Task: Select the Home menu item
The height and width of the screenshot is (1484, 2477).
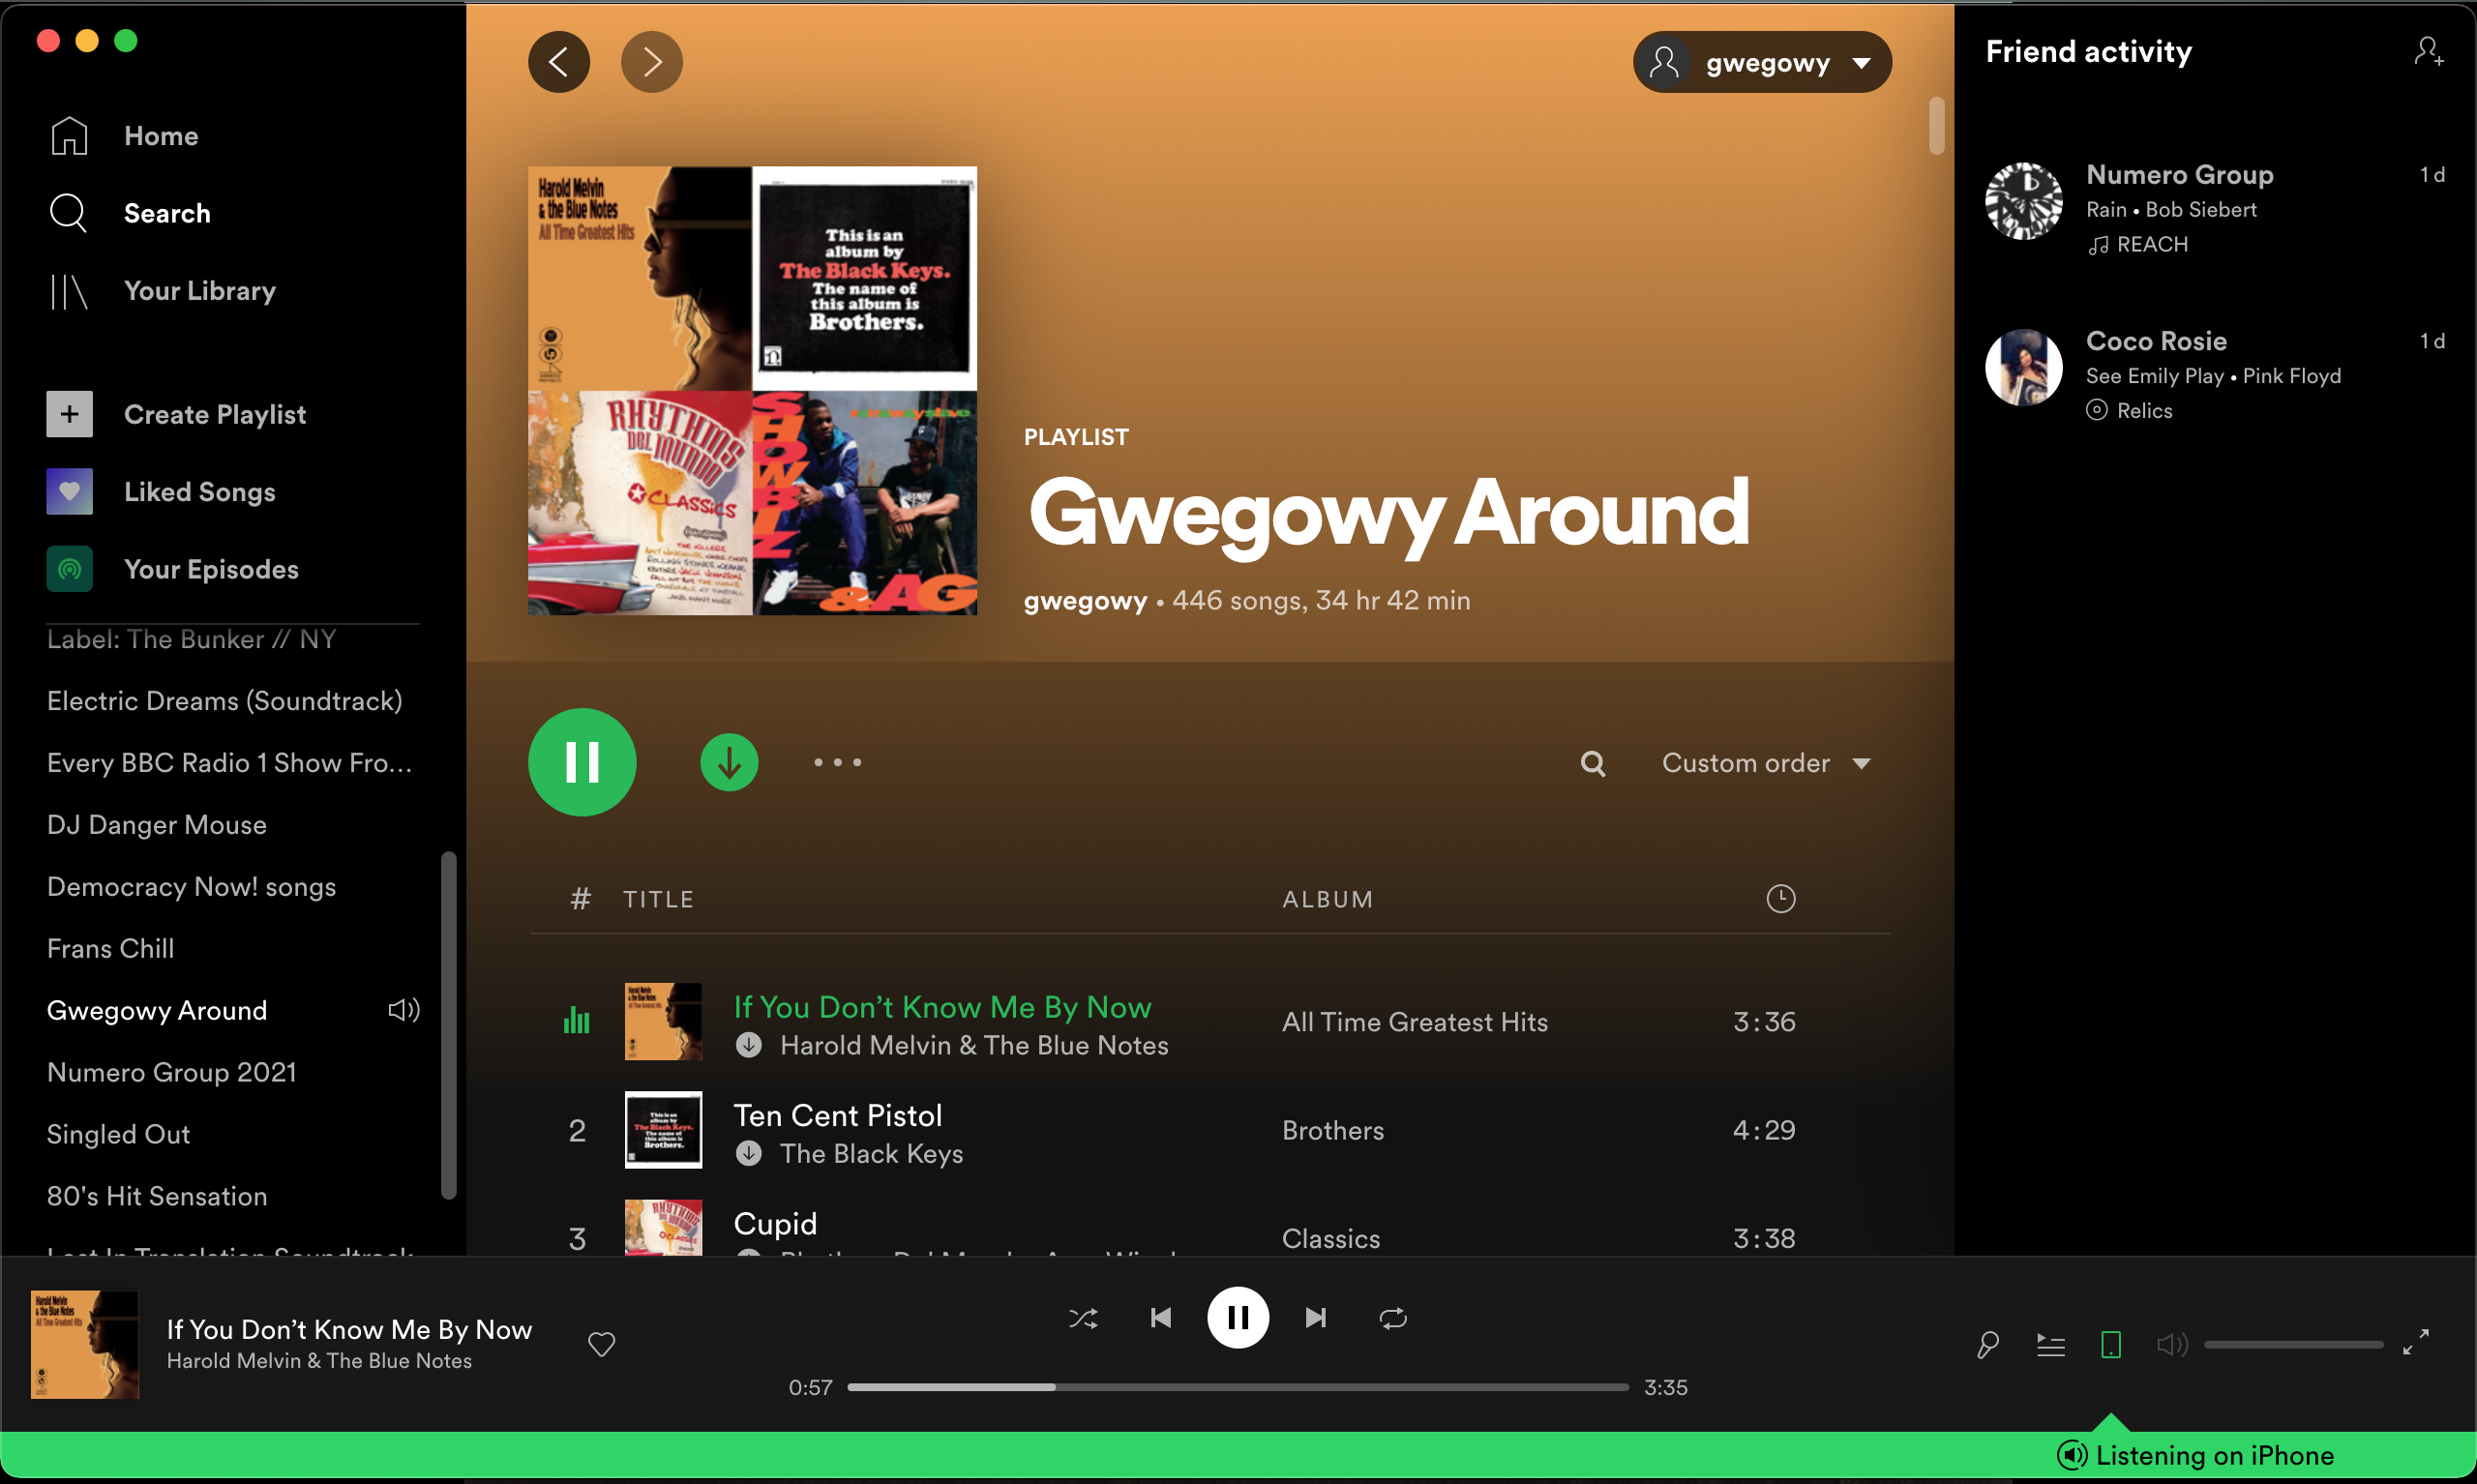Action: [x=159, y=136]
